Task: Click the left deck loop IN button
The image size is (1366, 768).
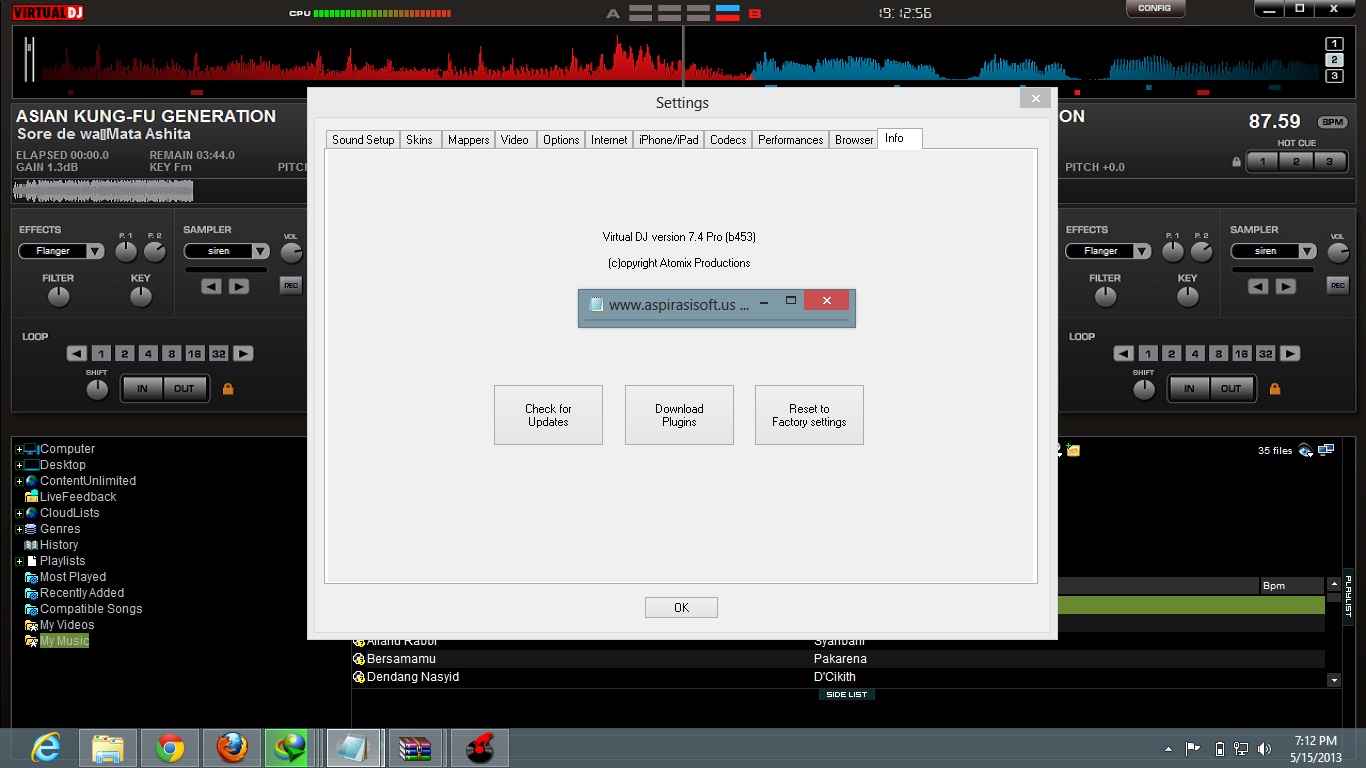Action: click(143, 388)
